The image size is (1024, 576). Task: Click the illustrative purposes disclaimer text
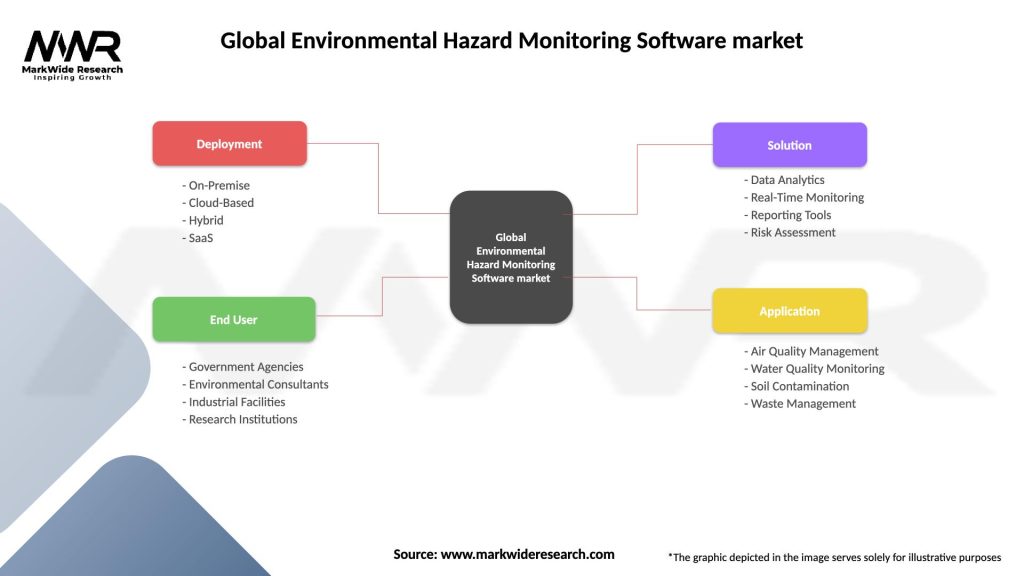coord(835,556)
